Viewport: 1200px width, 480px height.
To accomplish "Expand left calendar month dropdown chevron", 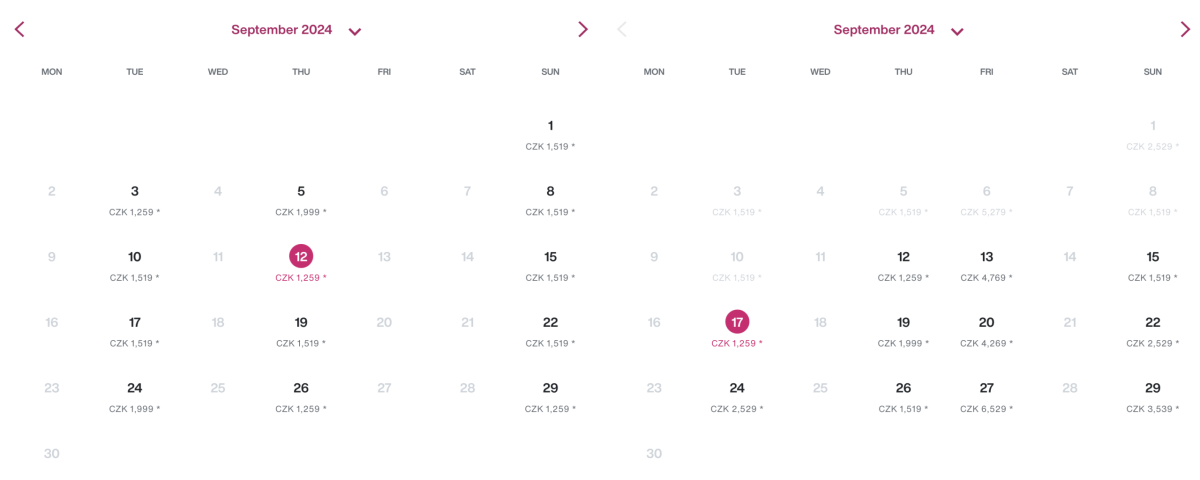I will tap(355, 31).
